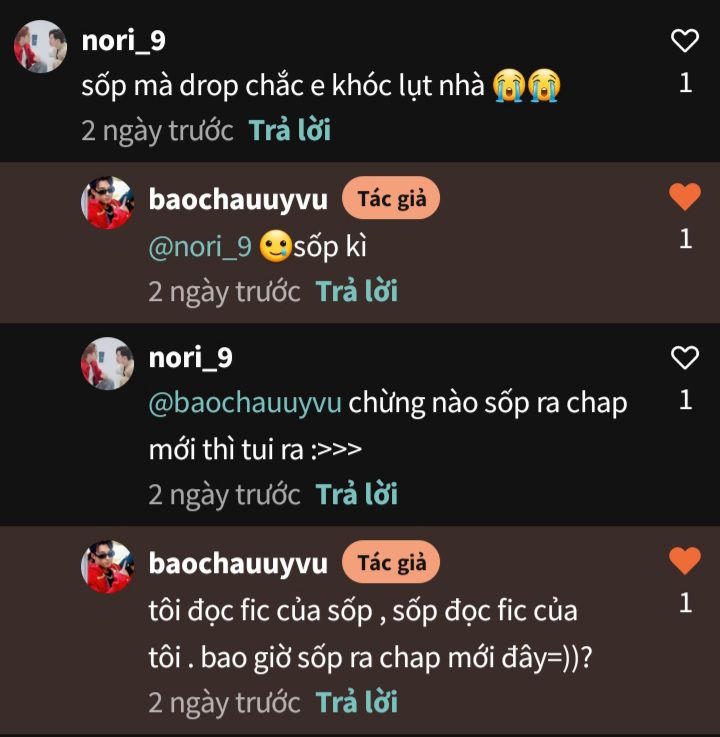Reply to the "tôi đọc fic của sốp" comment
Screen dimensions: 720x737
(357, 702)
